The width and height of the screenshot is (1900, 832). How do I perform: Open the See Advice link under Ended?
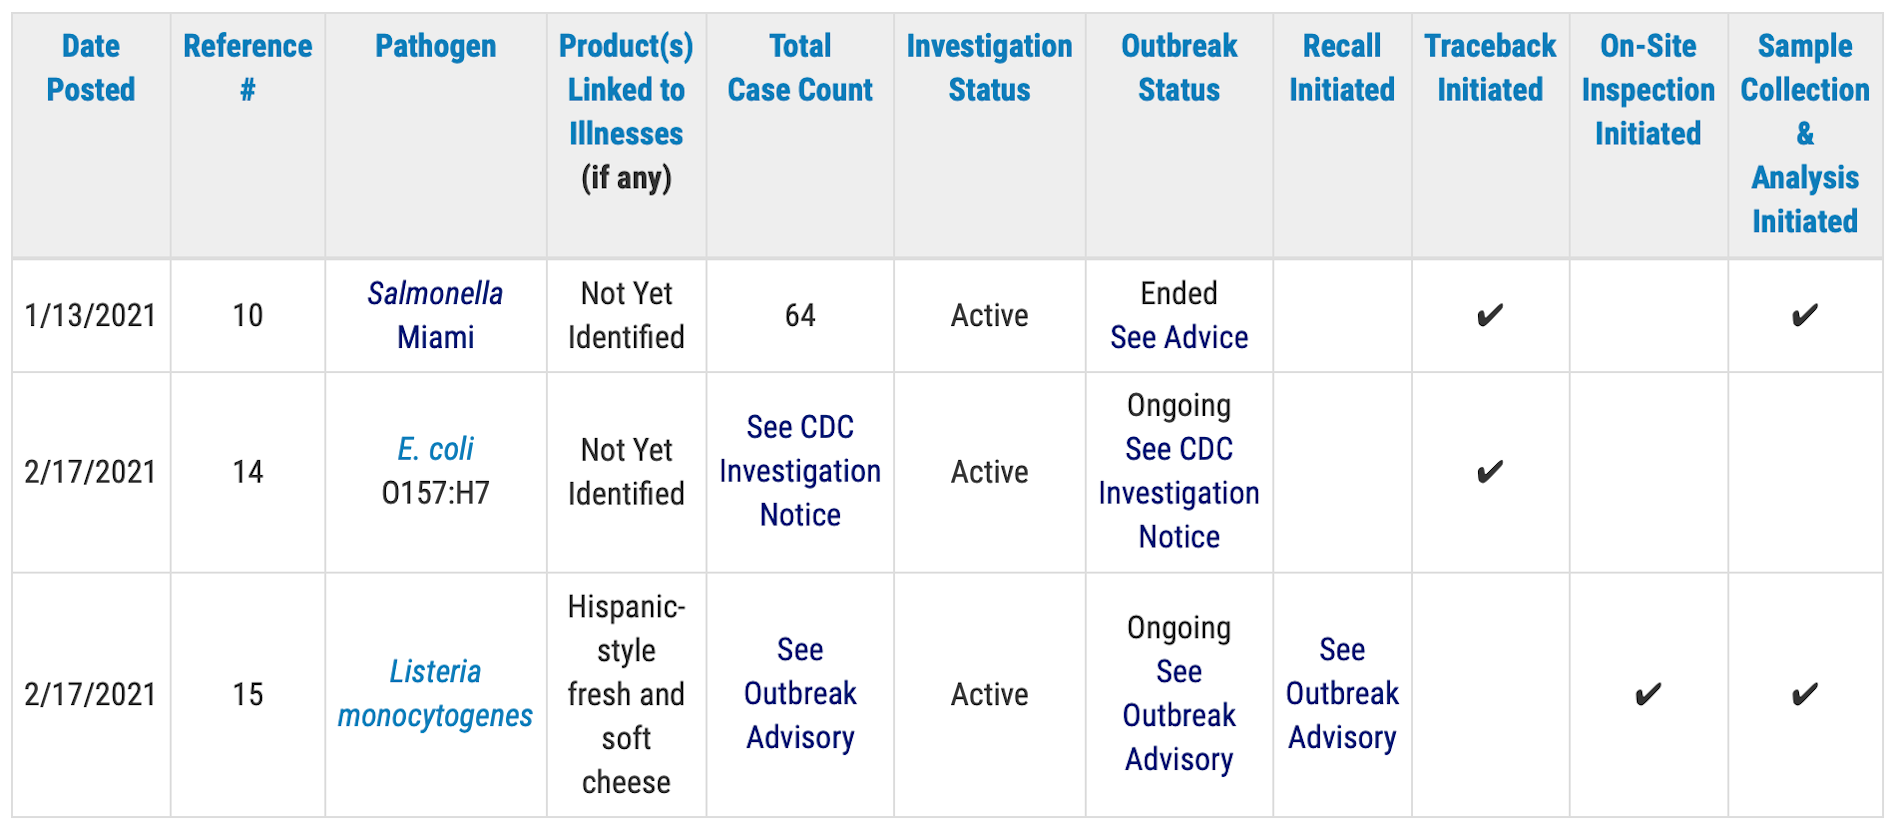[1179, 338]
